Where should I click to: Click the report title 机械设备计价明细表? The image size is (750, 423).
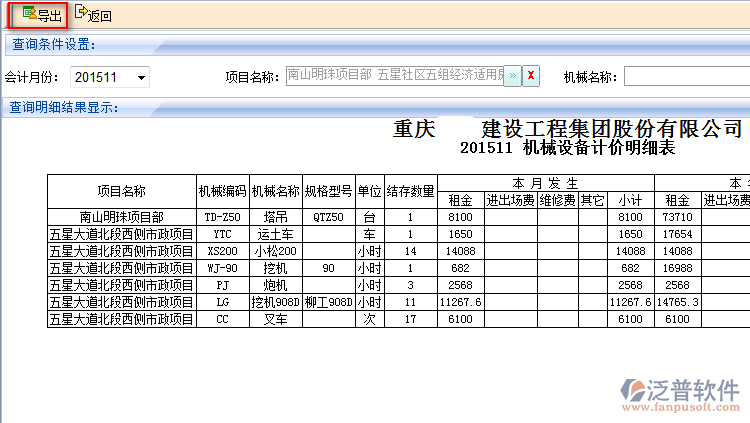[567, 148]
